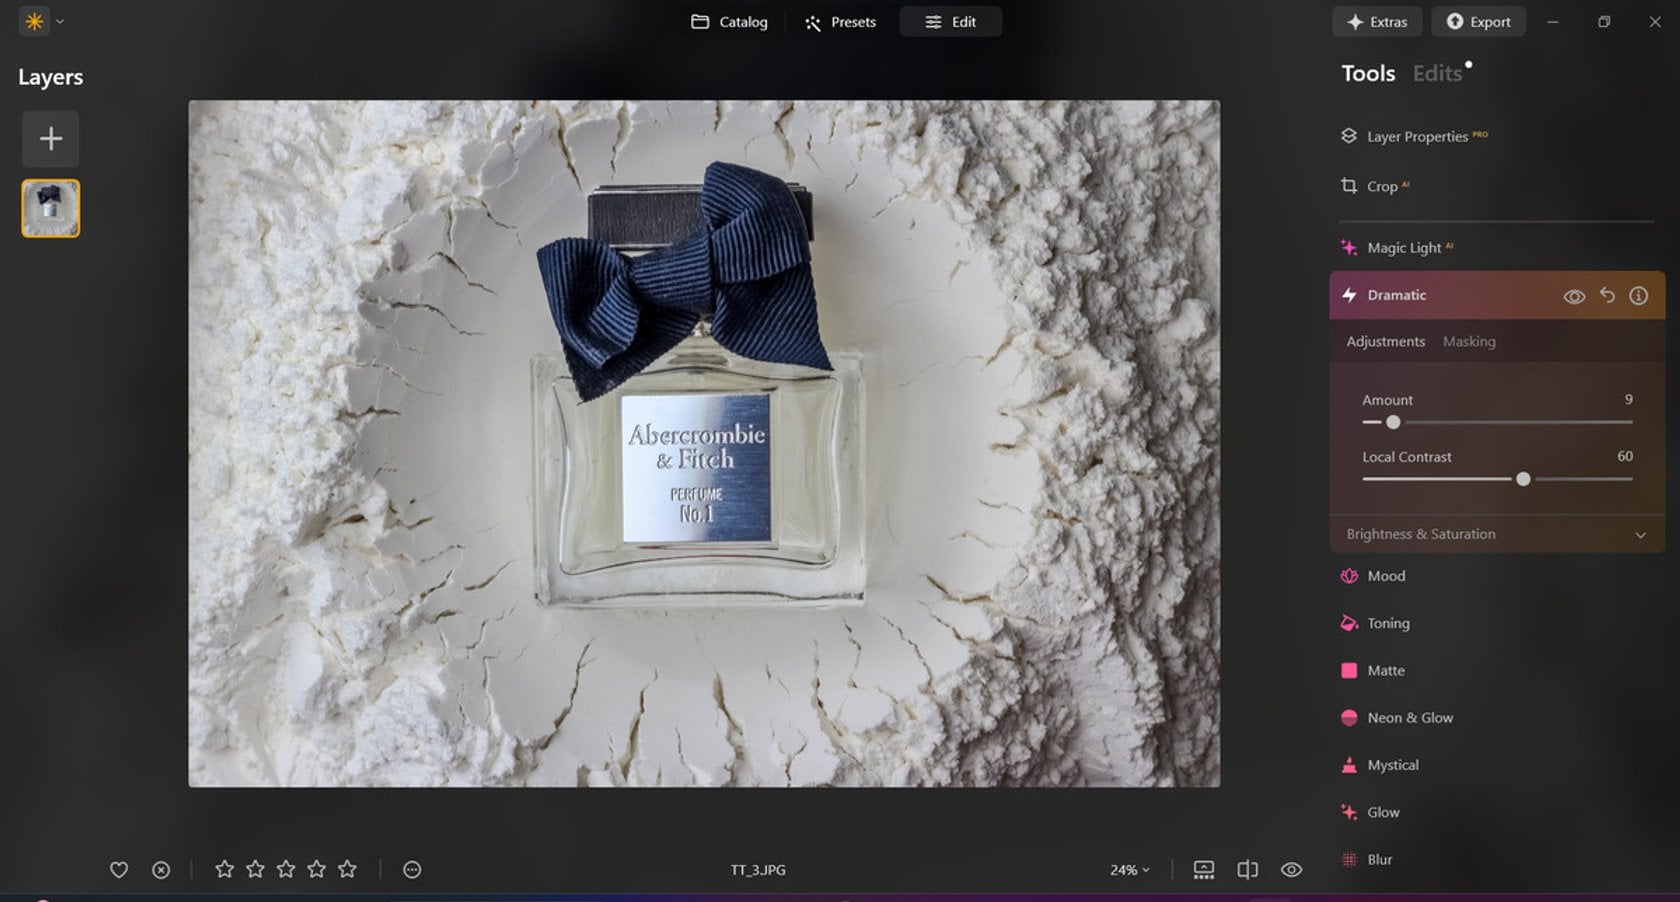Viewport: 1680px width, 902px height.
Task: Open the Crop tool
Action: pyautogui.click(x=1382, y=186)
